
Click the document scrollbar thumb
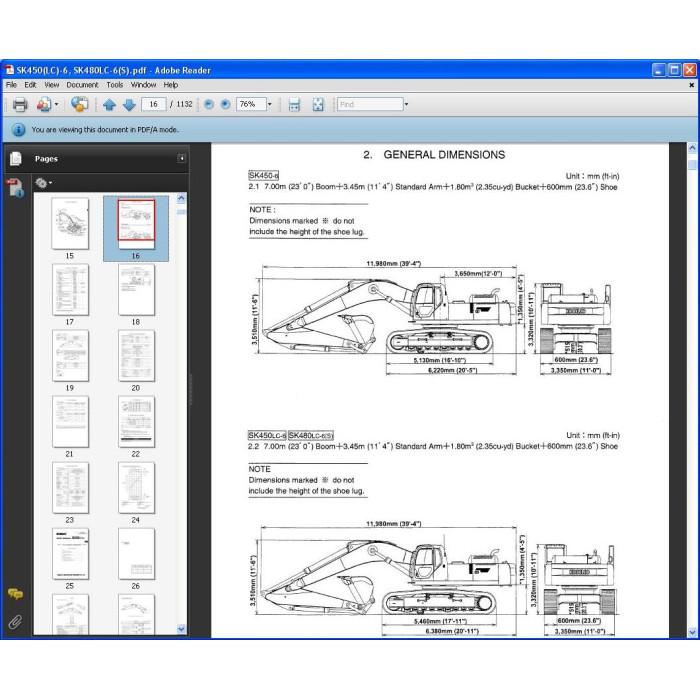[x=692, y=165]
